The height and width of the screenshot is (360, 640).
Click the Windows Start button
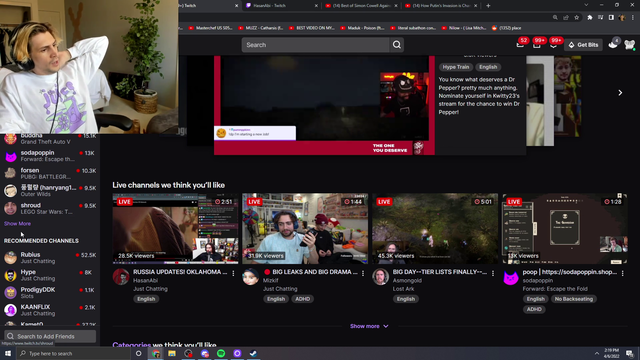click(8, 353)
